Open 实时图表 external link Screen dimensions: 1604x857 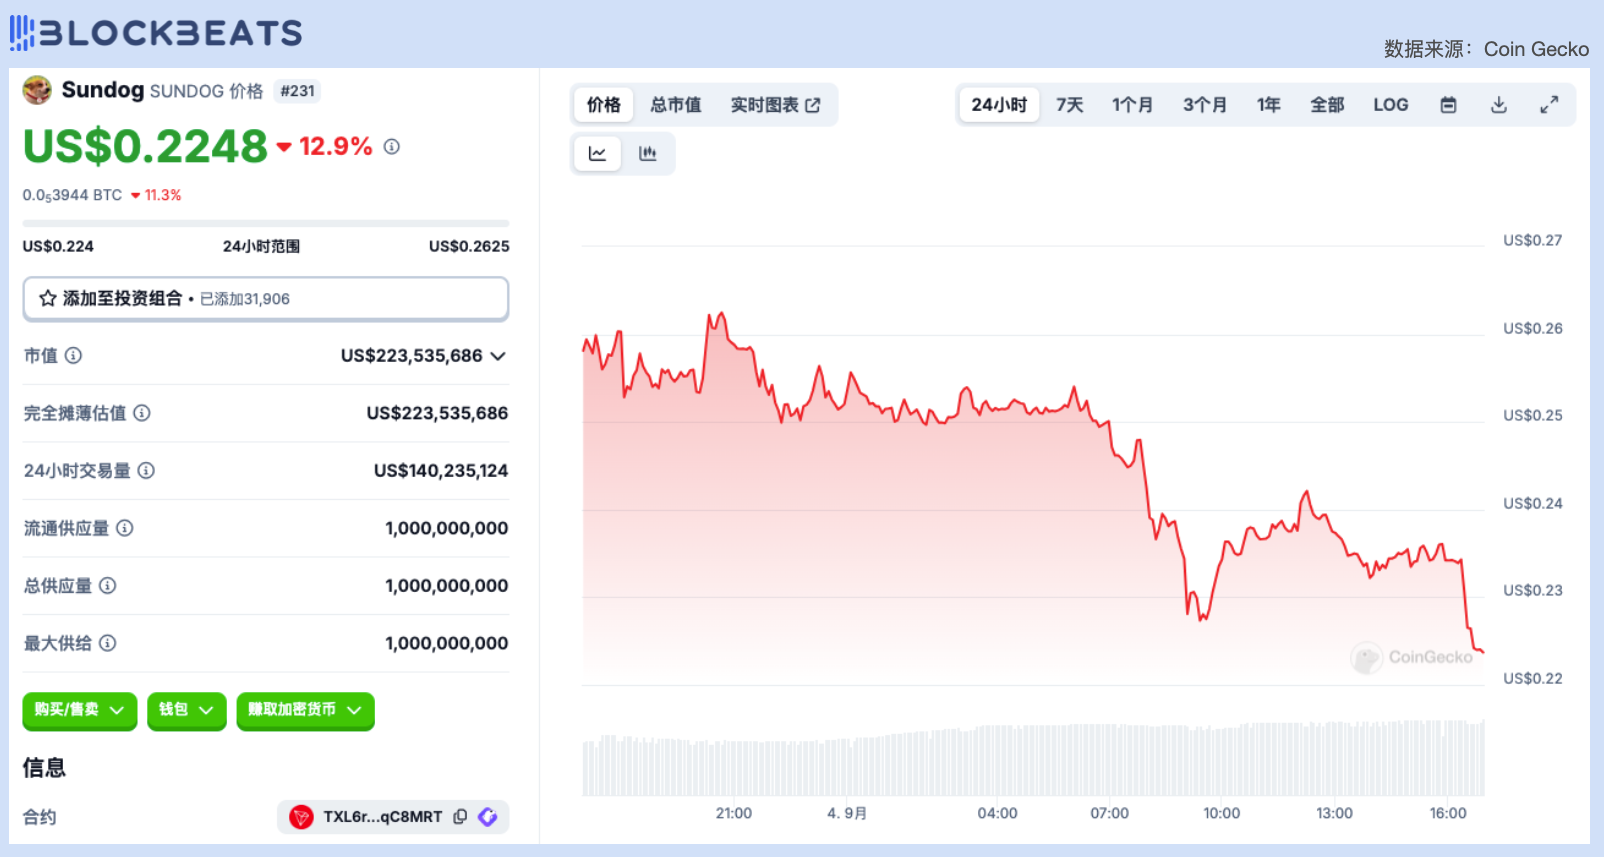[775, 105]
